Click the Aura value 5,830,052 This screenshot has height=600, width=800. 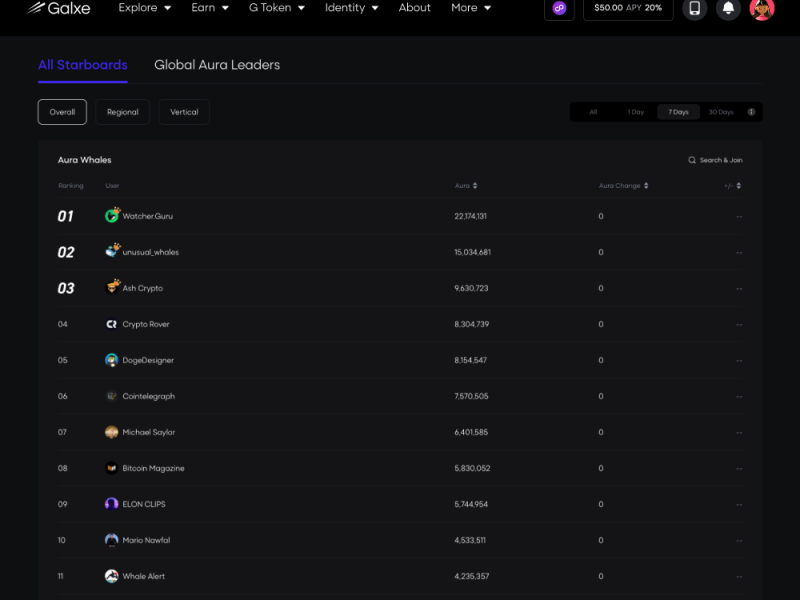click(x=472, y=468)
